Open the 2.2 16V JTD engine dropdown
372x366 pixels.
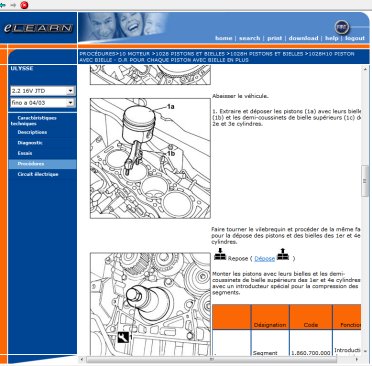(x=43, y=91)
